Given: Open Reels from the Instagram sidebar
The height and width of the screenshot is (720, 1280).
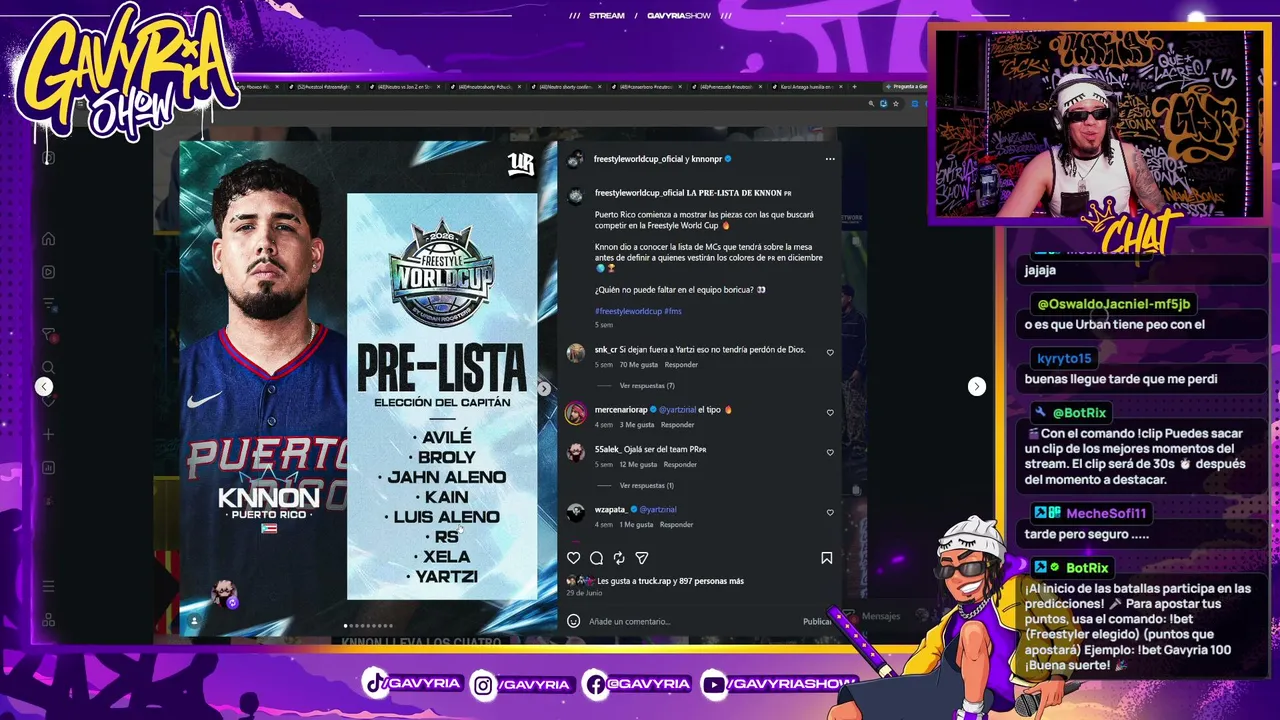Looking at the screenshot, I should click(x=48, y=271).
